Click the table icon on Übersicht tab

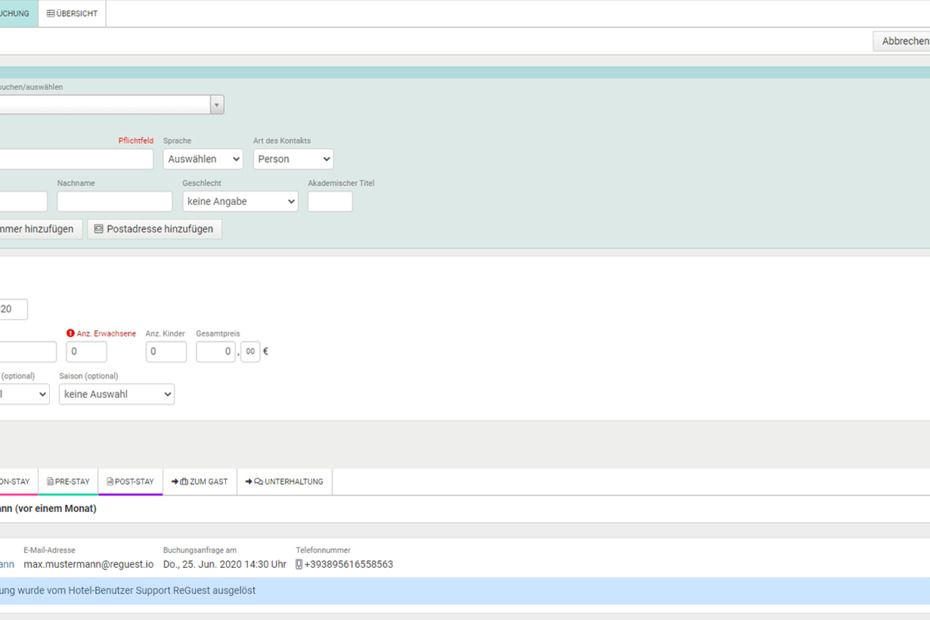[50, 14]
